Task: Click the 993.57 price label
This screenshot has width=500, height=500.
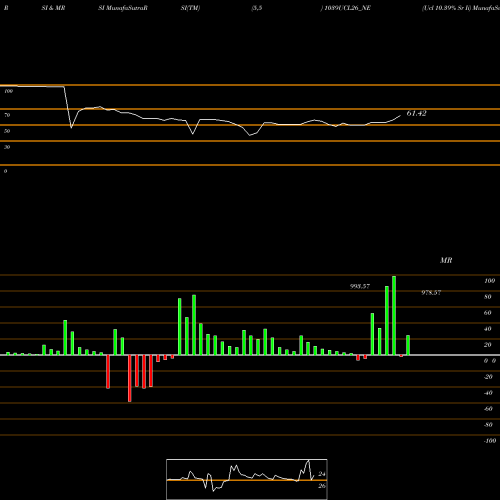Action: point(360,286)
